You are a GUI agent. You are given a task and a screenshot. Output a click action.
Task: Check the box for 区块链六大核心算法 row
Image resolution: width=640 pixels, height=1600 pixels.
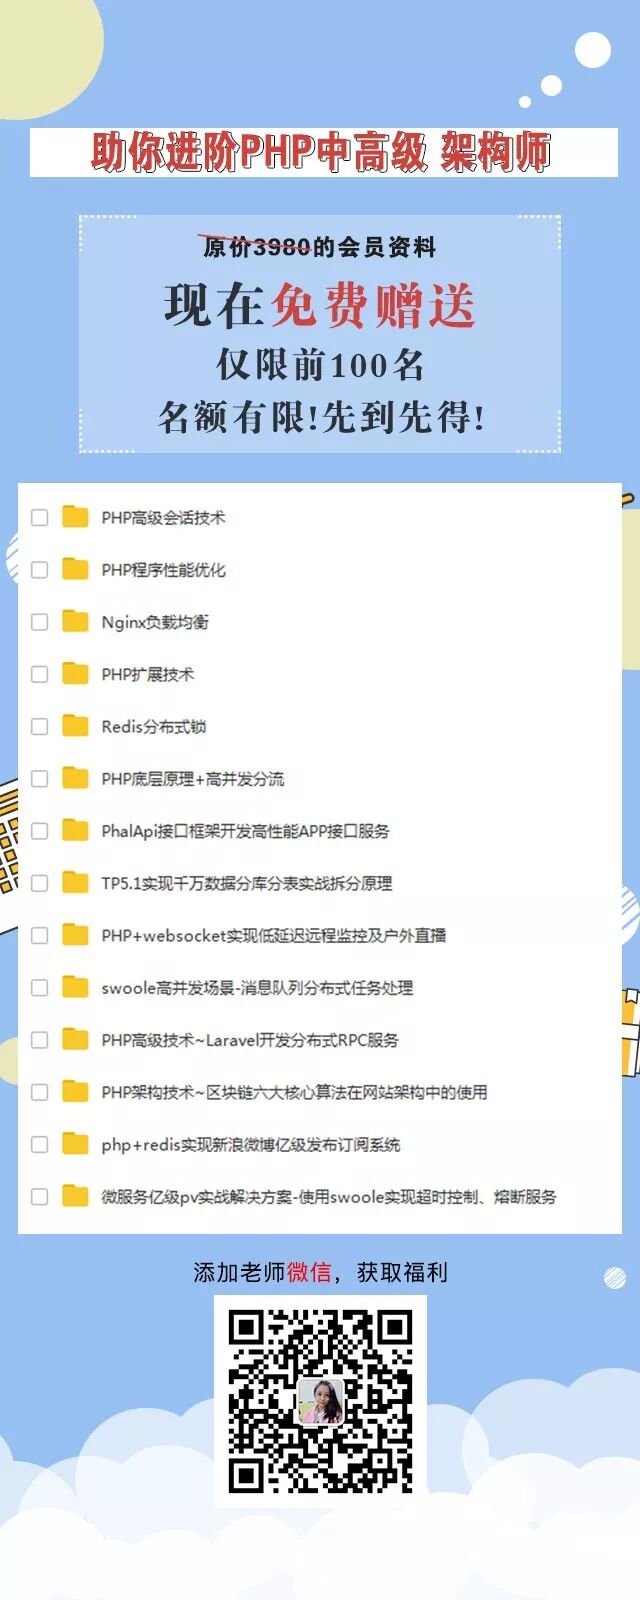tap(40, 1092)
